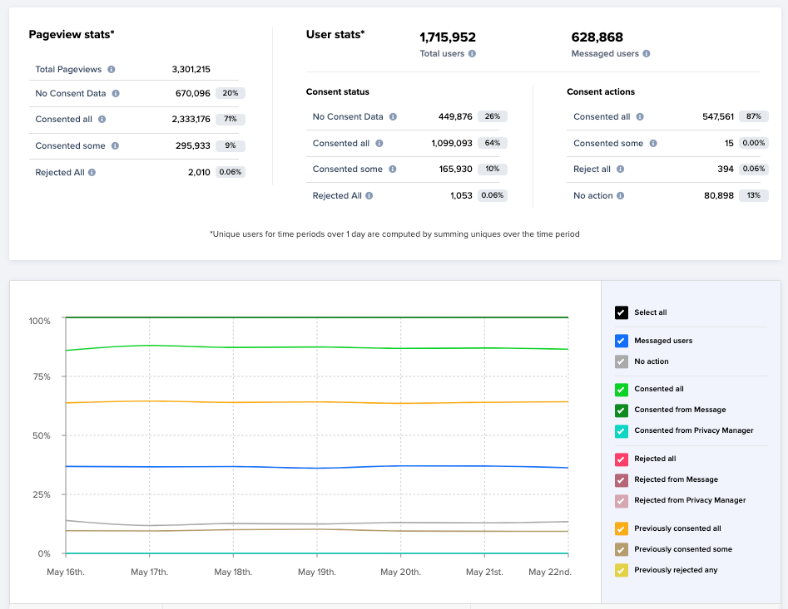Click info icon beside Reject all action
The image size is (788, 609).
coord(618,169)
